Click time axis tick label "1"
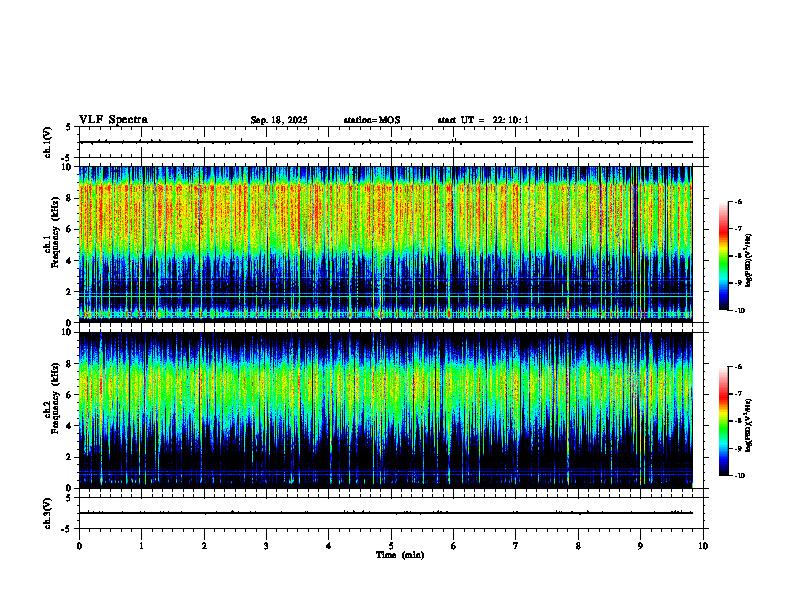Viewport: 792px width, 612px height. (141, 546)
